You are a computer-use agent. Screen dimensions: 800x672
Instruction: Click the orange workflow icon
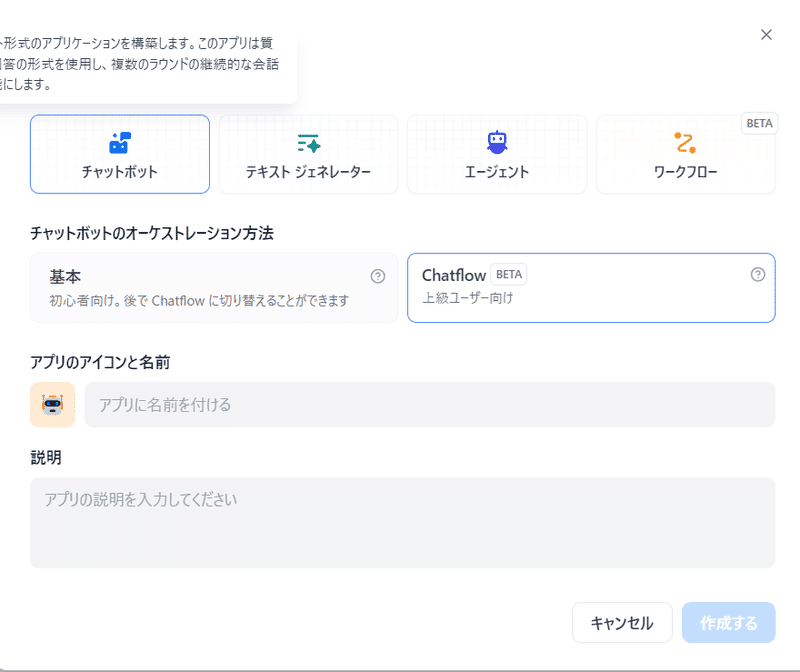[685, 142]
